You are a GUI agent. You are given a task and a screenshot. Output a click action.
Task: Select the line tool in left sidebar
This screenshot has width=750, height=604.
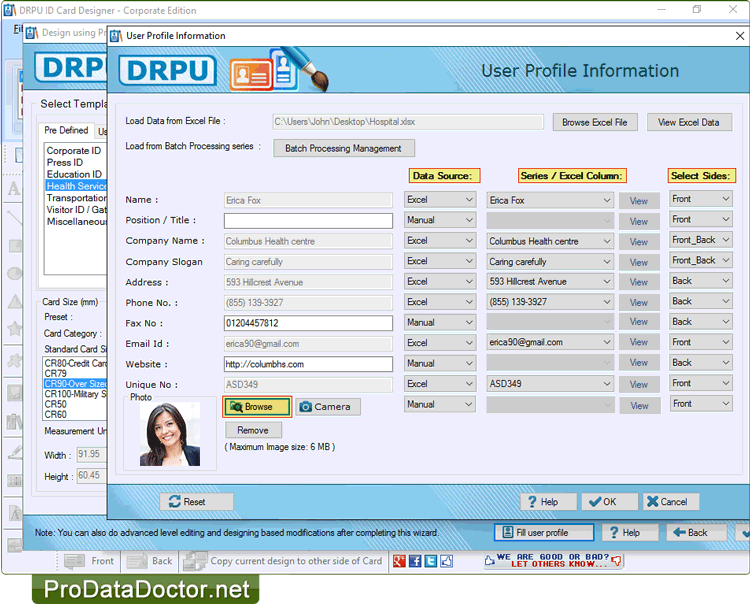[x=14, y=217]
